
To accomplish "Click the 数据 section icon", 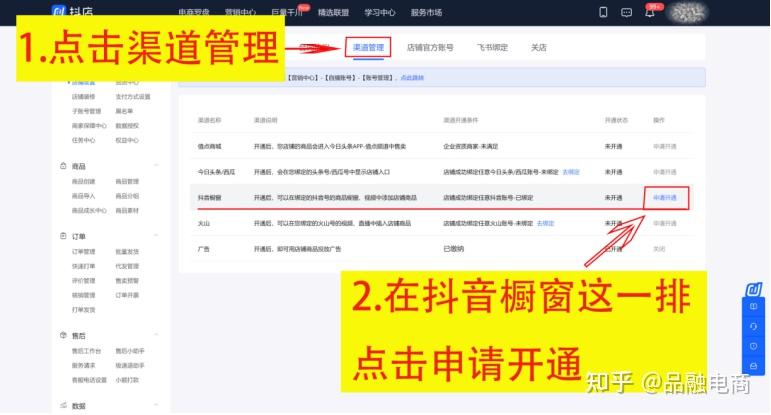I will click(63, 406).
